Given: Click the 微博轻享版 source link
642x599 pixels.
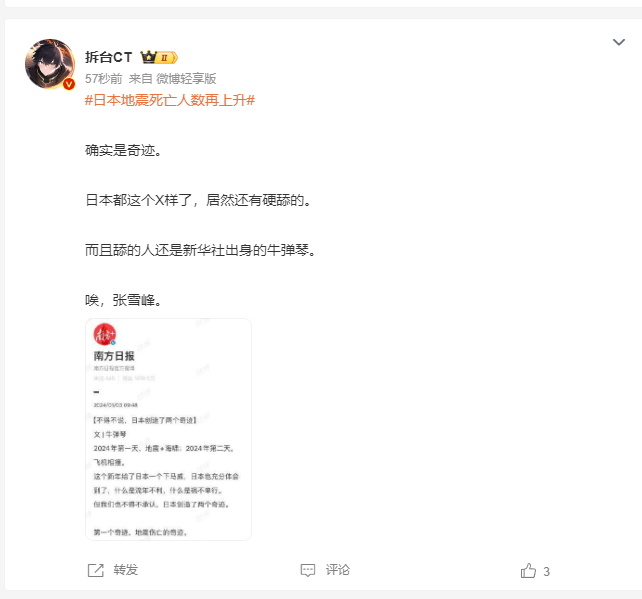Looking at the screenshot, I should coord(186,79).
